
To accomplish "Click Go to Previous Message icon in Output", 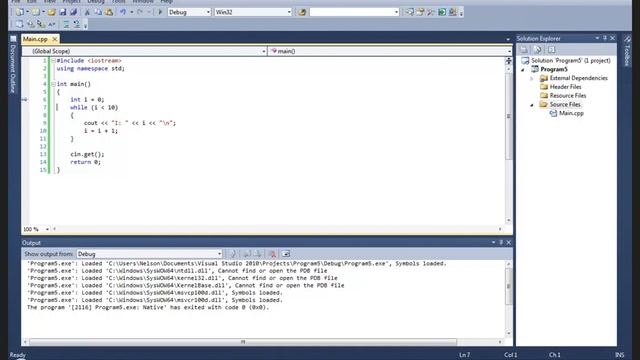I will (x=247, y=254).
